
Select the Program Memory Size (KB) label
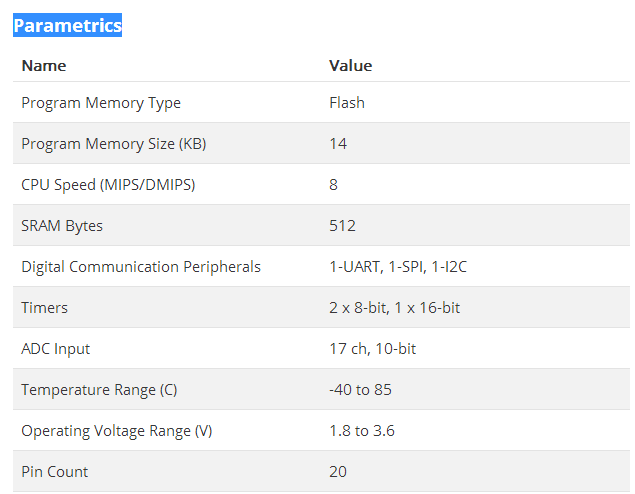tap(114, 144)
